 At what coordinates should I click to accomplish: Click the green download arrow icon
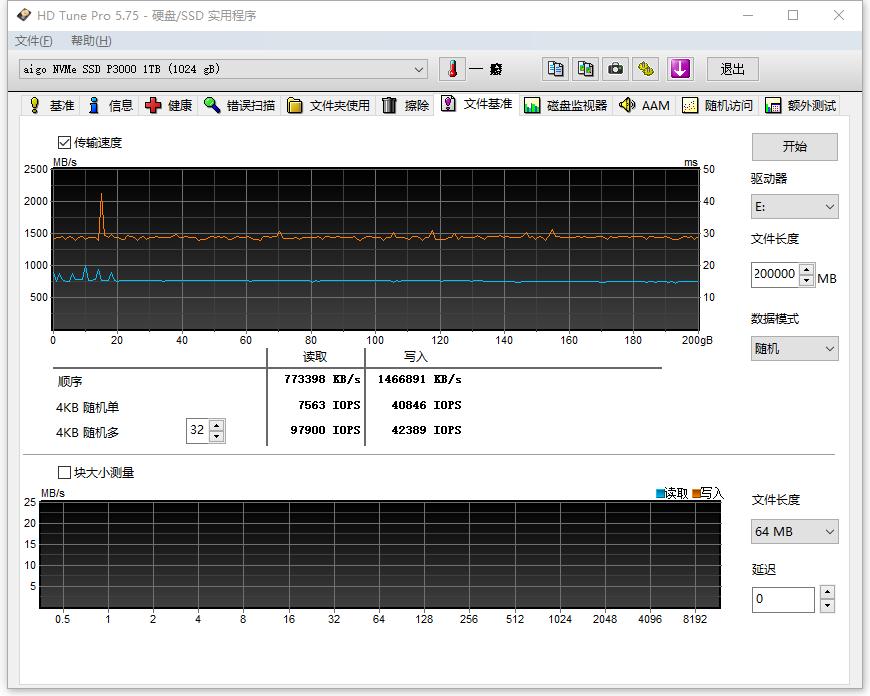coord(680,68)
